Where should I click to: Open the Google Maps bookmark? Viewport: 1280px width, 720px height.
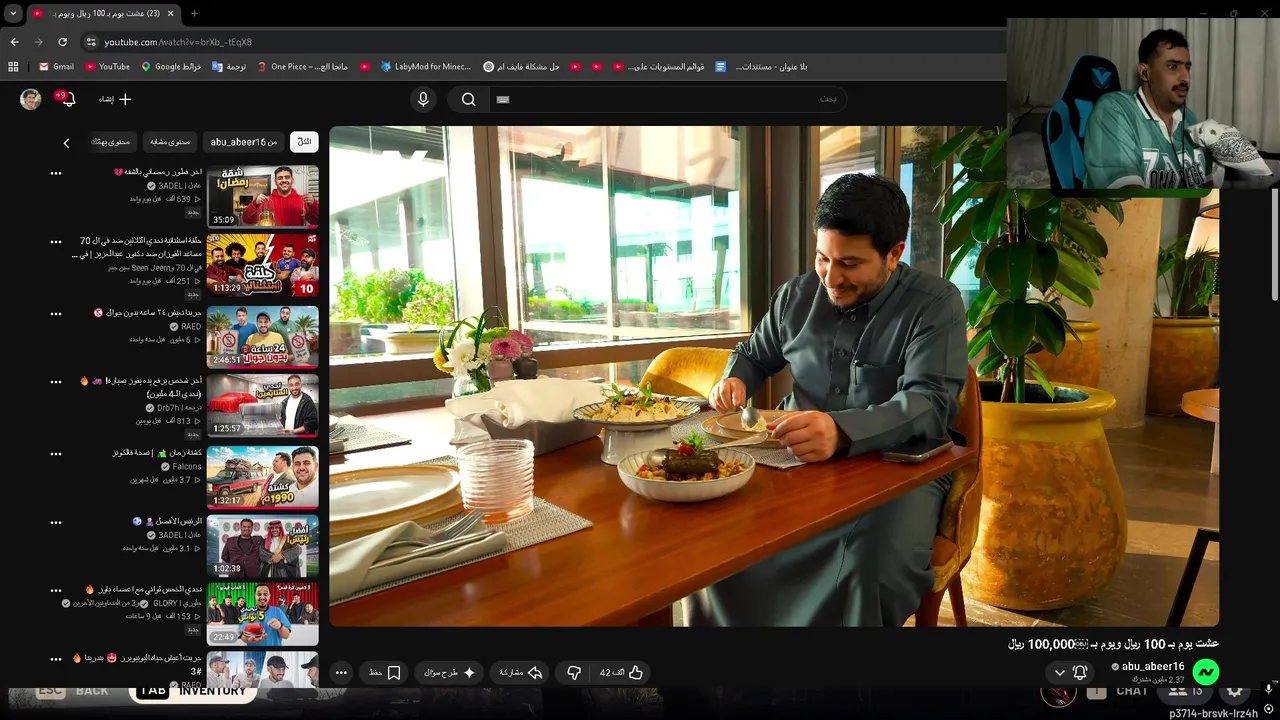tap(171, 67)
